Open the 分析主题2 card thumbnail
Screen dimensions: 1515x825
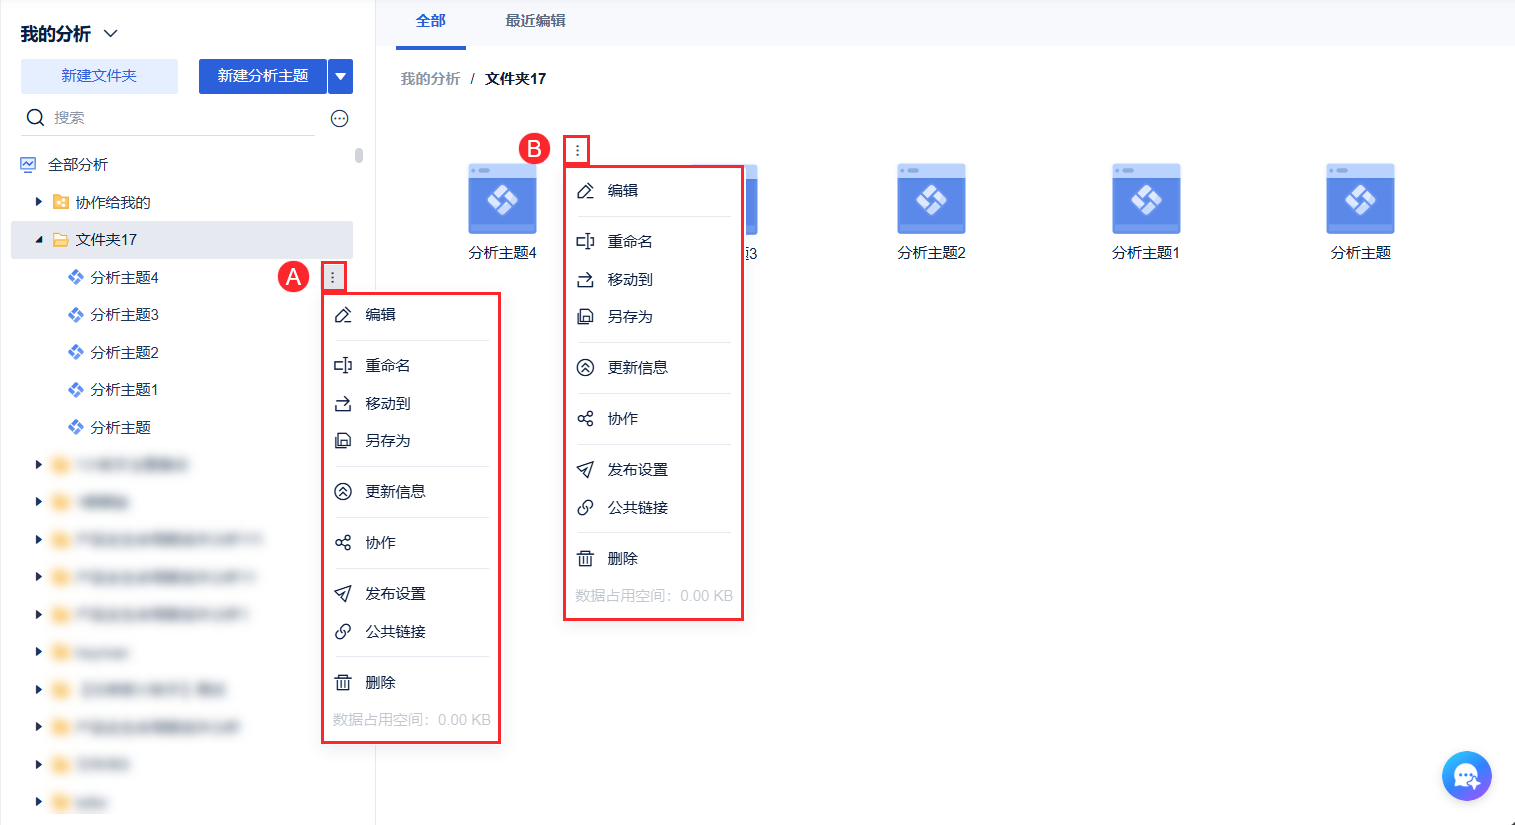[x=931, y=199]
